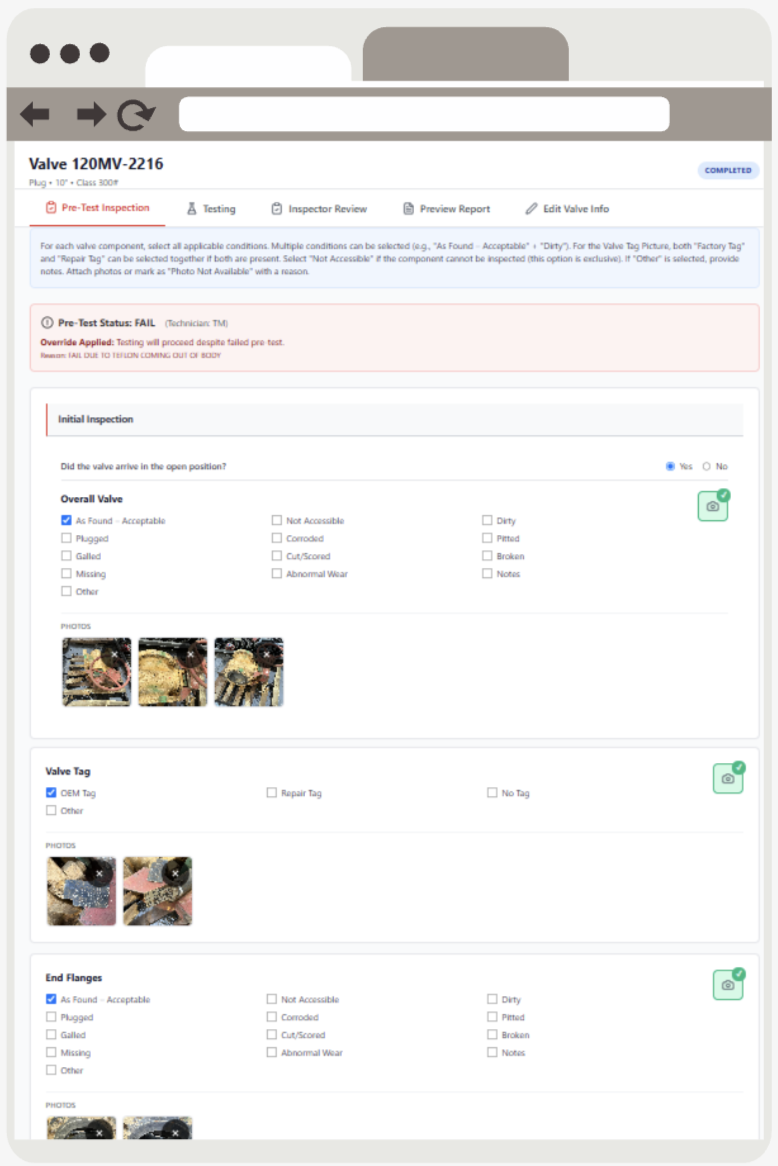Check the Repair Tag checkbox
778x1166 pixels.
tap(271, 793)
